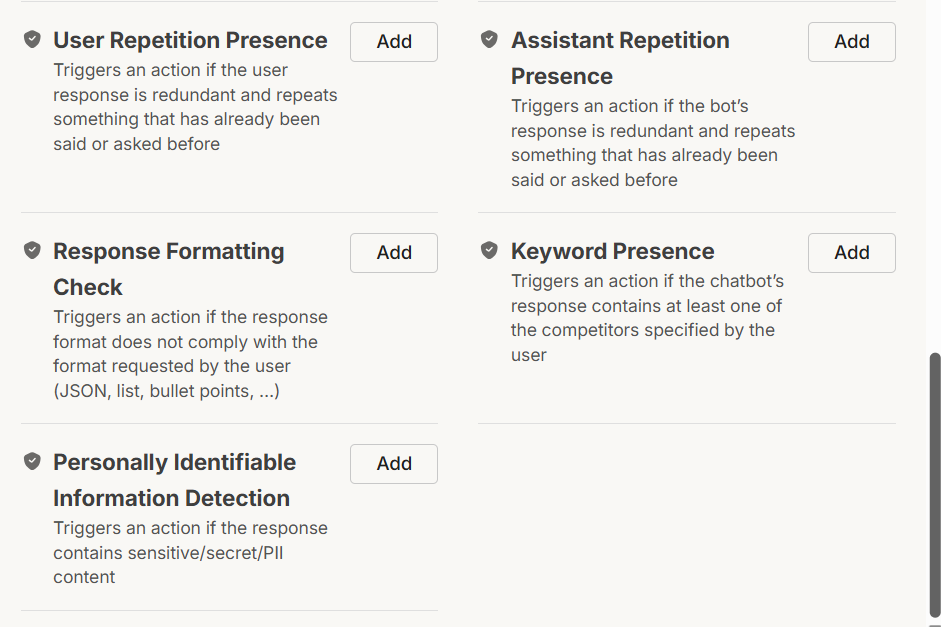Click shield icon beside Assistant Repetition Presence
941x627 pixels.
tap(489, 39)
